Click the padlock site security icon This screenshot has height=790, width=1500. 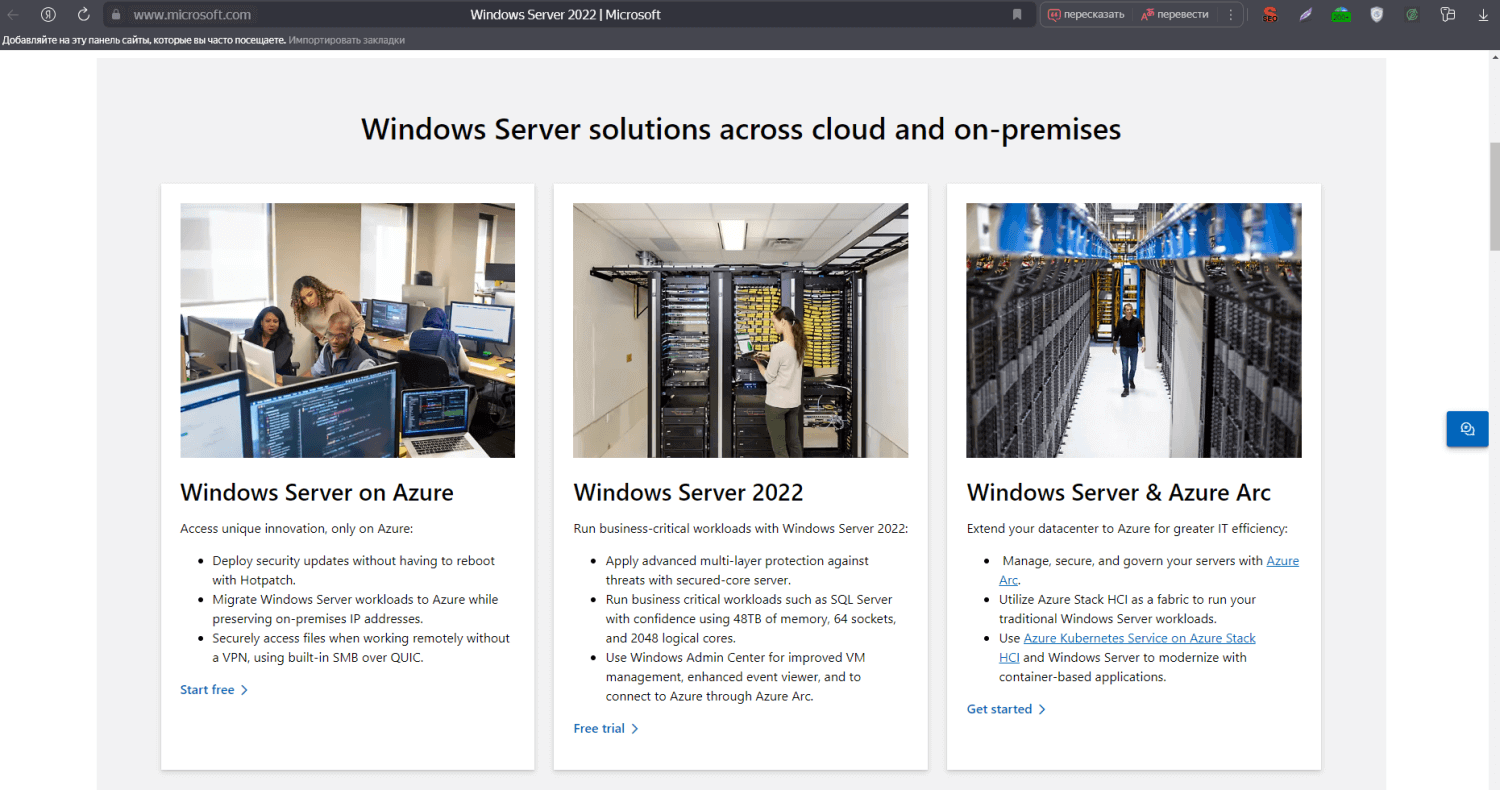coord(116,15)
